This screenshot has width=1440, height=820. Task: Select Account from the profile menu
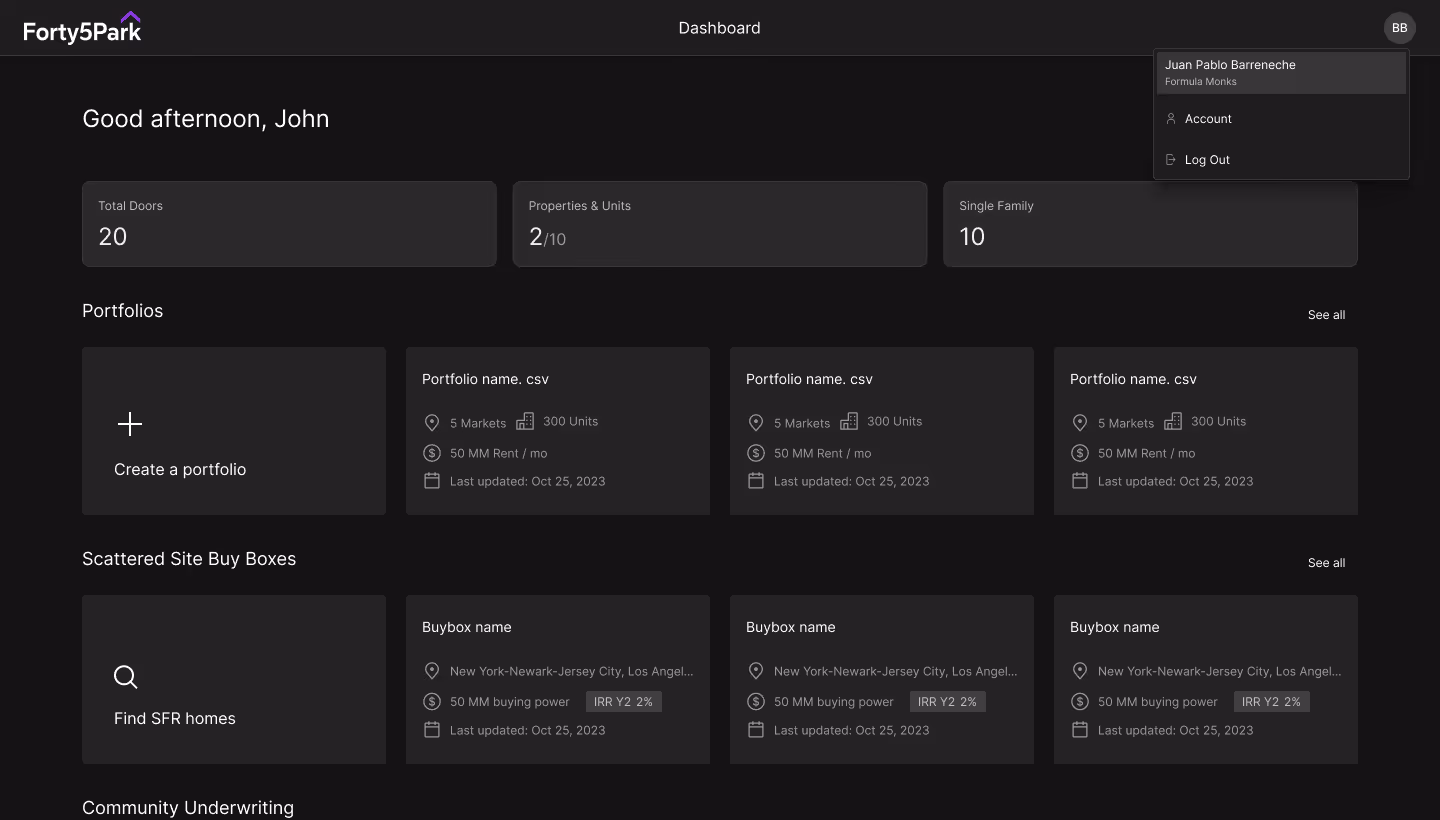pos(1208,119)
